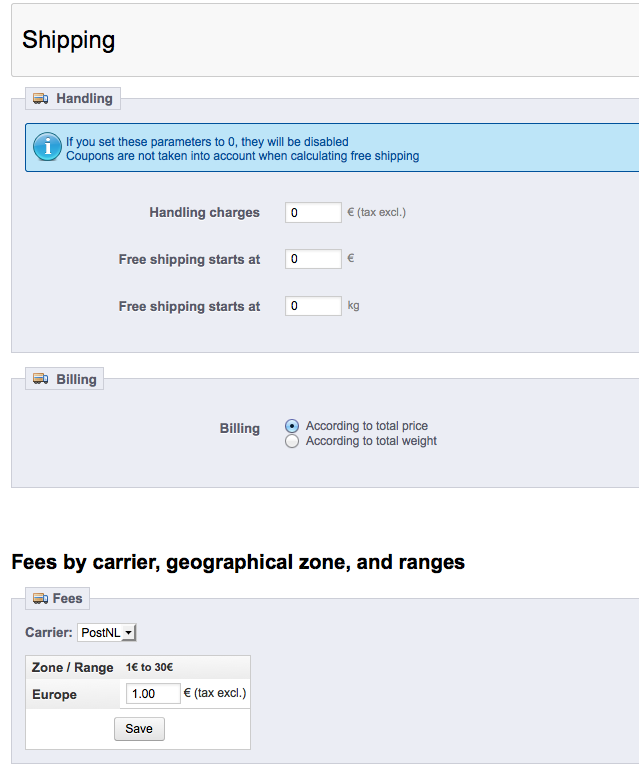The width and height of the screenshot is (639, 774).
Task: Click the Carrier: label text
Action: click(49, 632)
